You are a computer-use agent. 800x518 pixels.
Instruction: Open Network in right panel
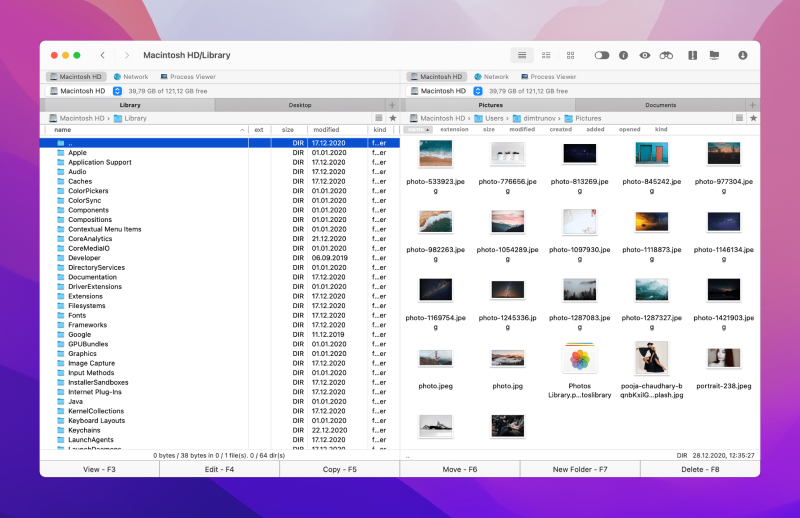pyautogui.click(x=491, y=77)
